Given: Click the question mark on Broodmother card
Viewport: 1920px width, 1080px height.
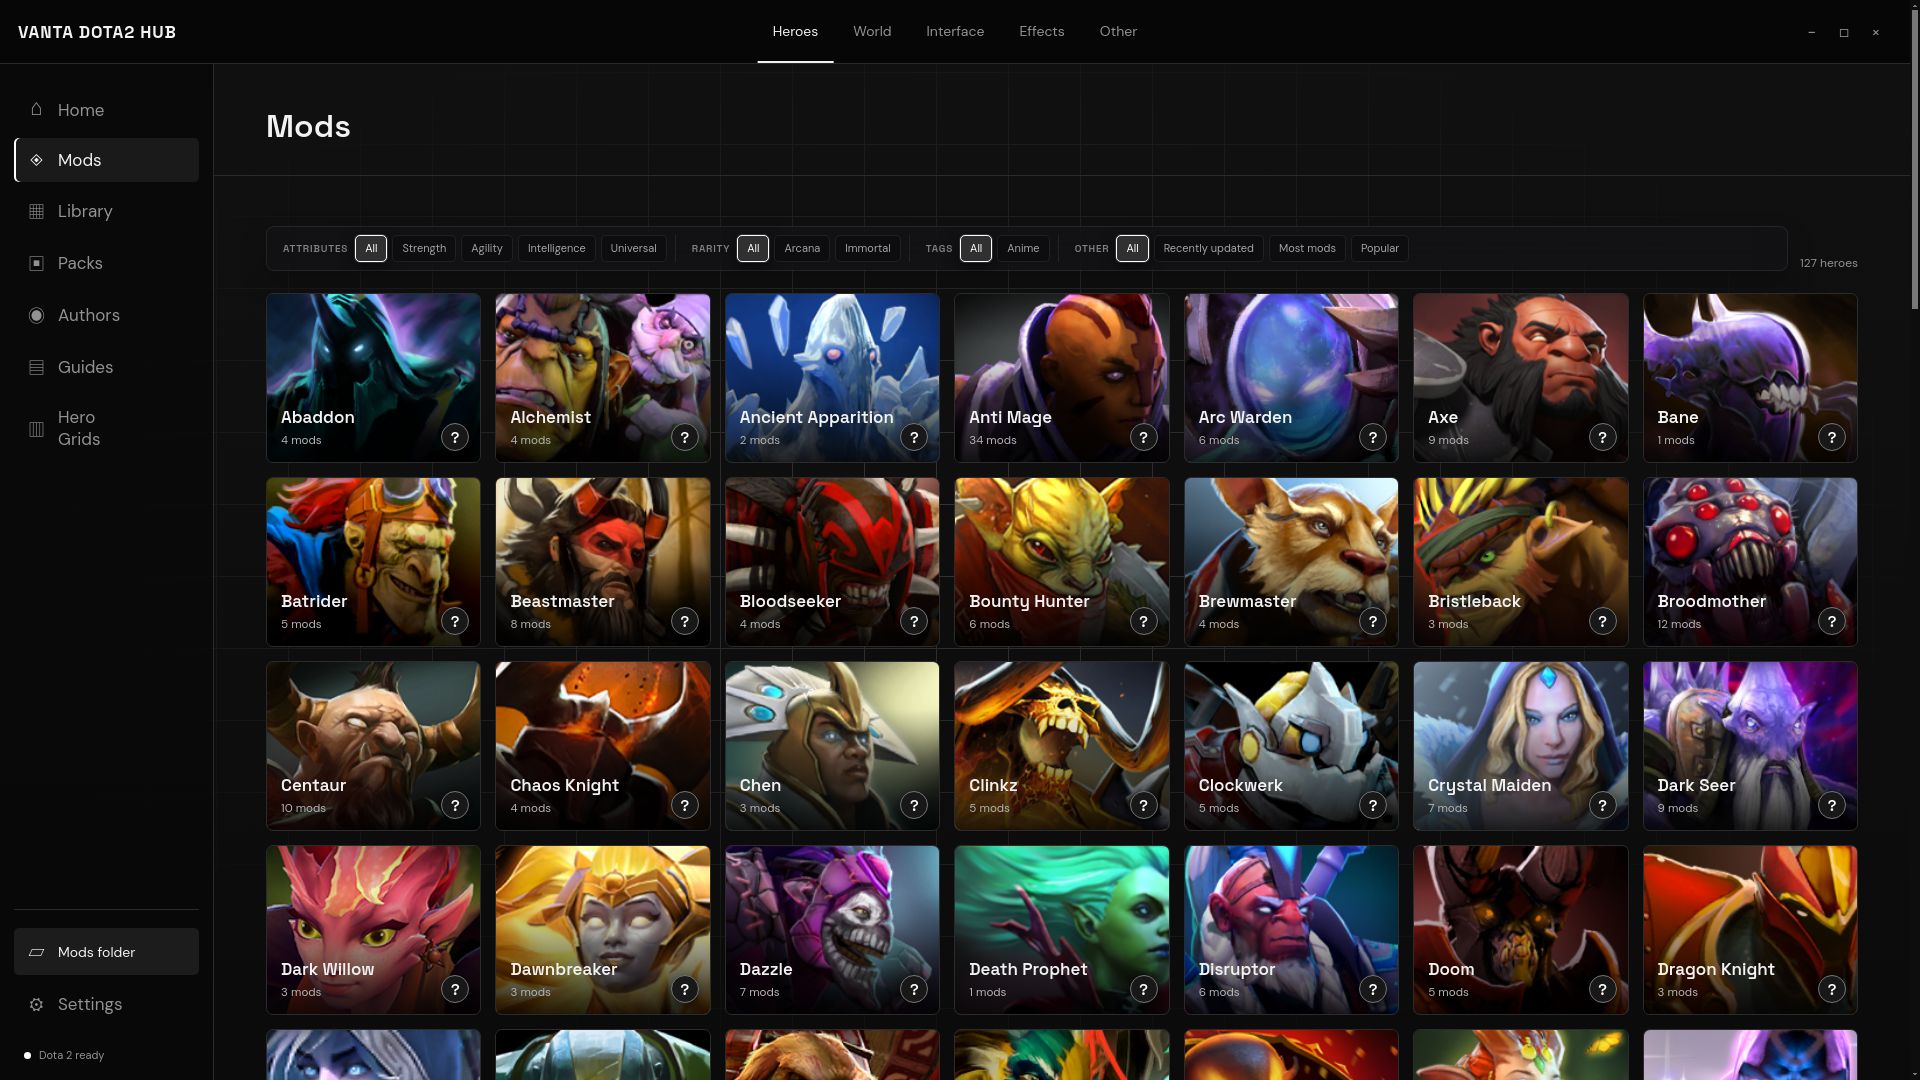Looking at the screenshot, I should pos(1831,621).
